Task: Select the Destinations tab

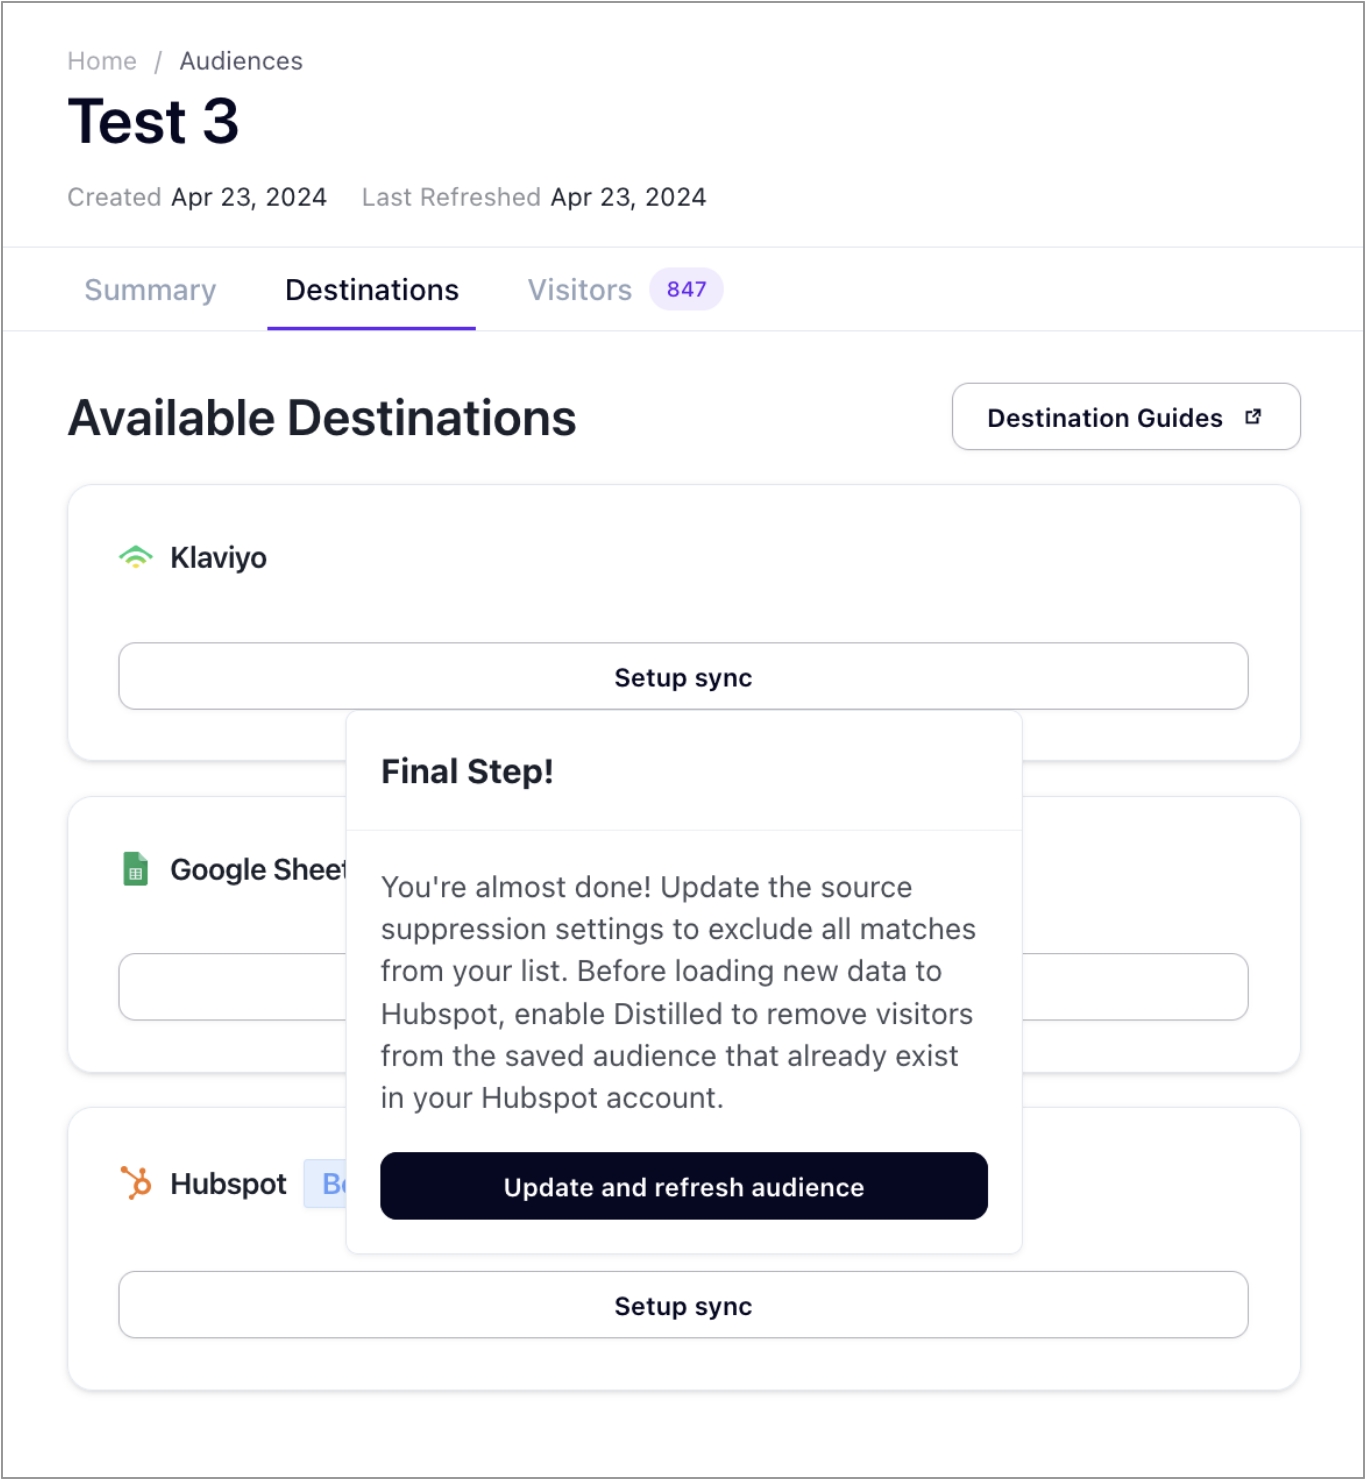Action: (371, 290)
